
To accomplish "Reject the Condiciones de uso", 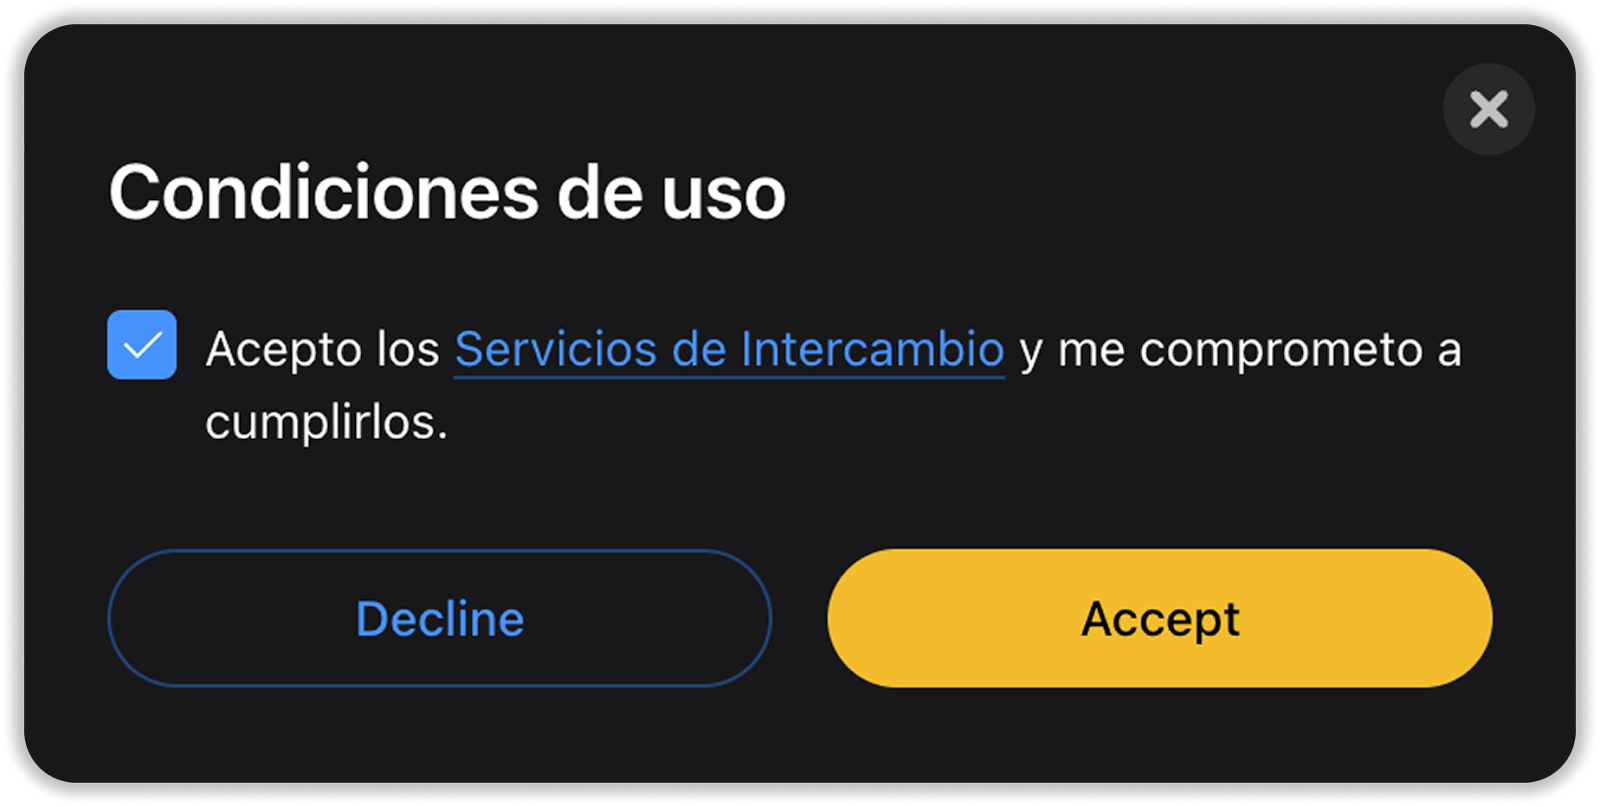I will tap(440, 618).
